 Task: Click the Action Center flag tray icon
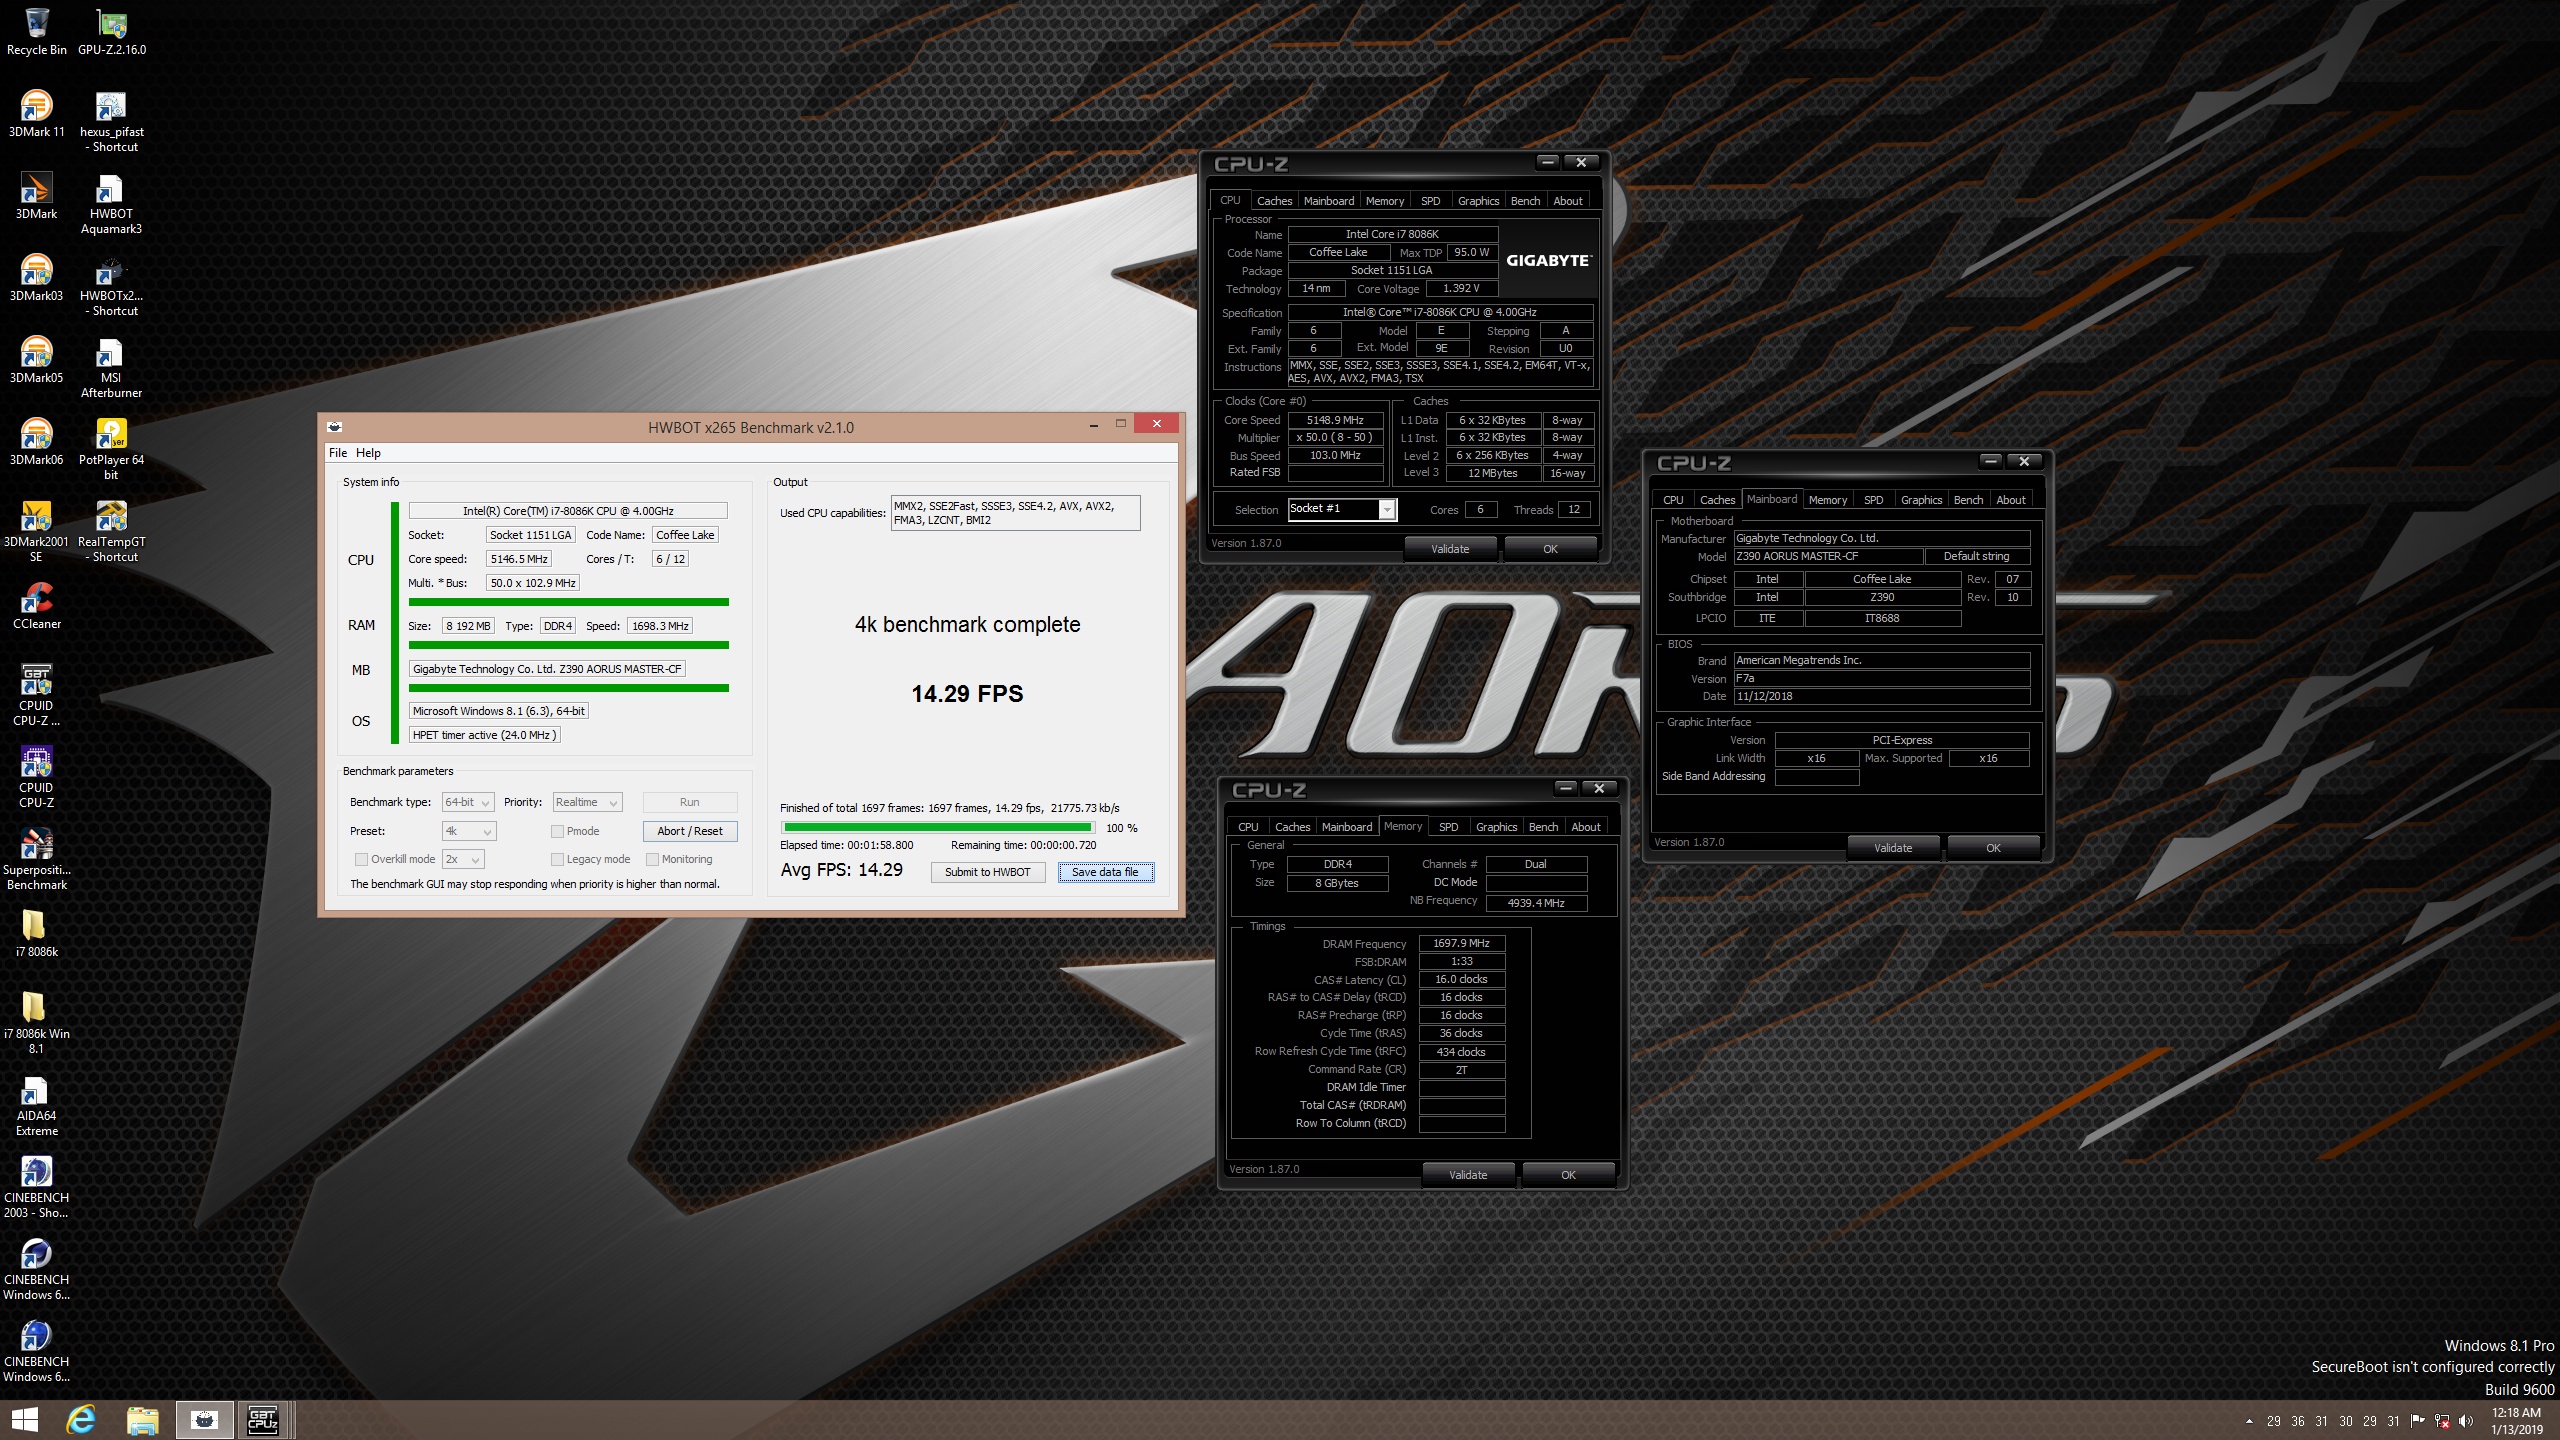[x=2417, y=1421]
